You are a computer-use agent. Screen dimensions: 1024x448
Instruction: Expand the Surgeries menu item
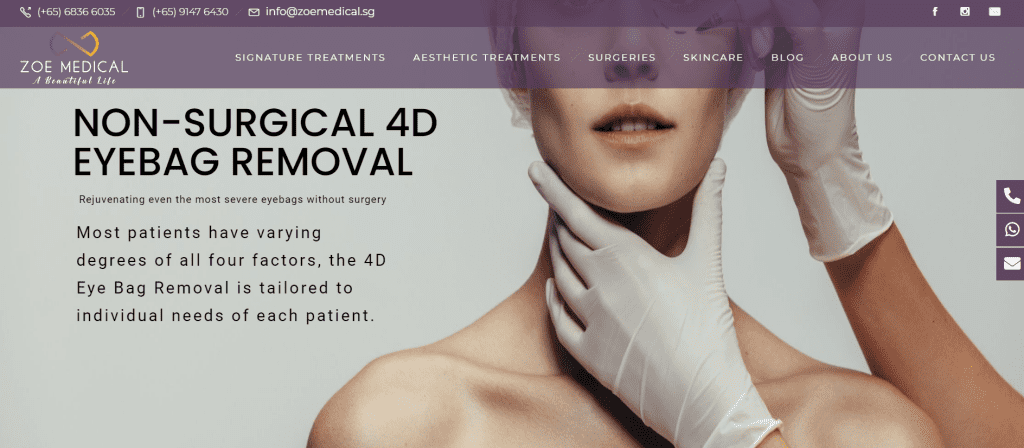pyautogui.click(x=622, y=57)
